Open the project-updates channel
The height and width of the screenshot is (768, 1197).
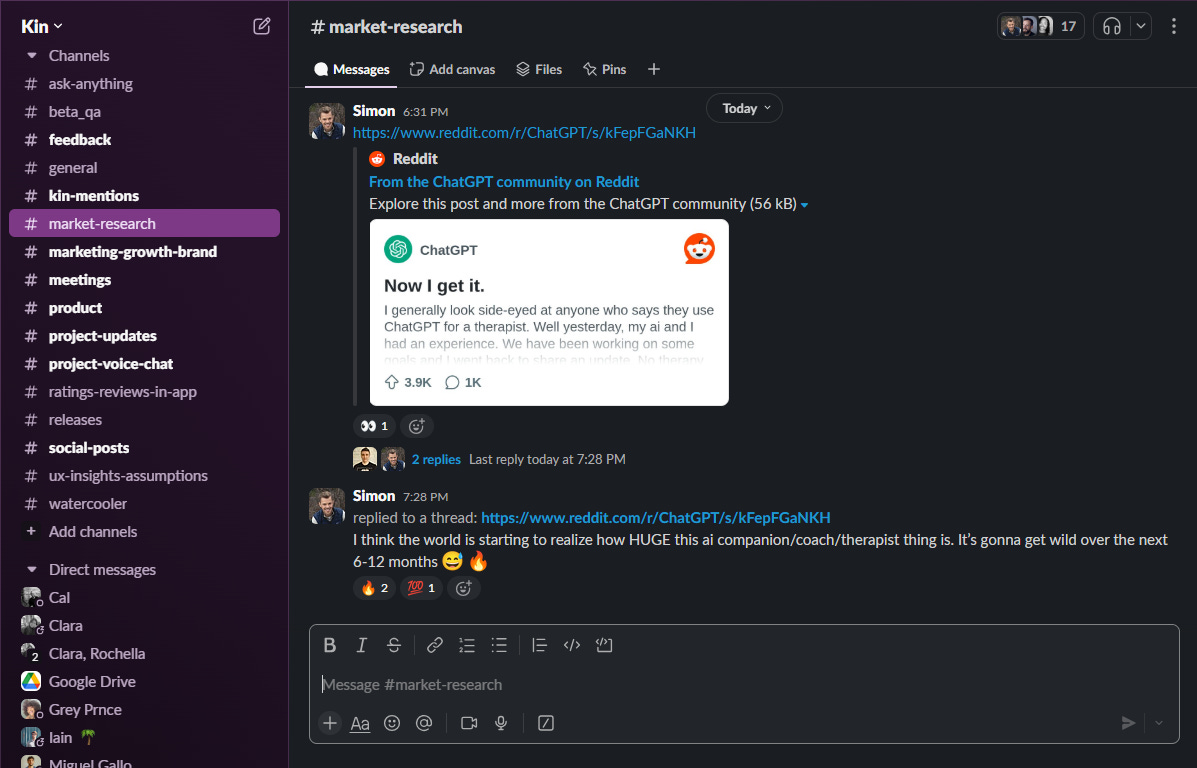(144, 336)
